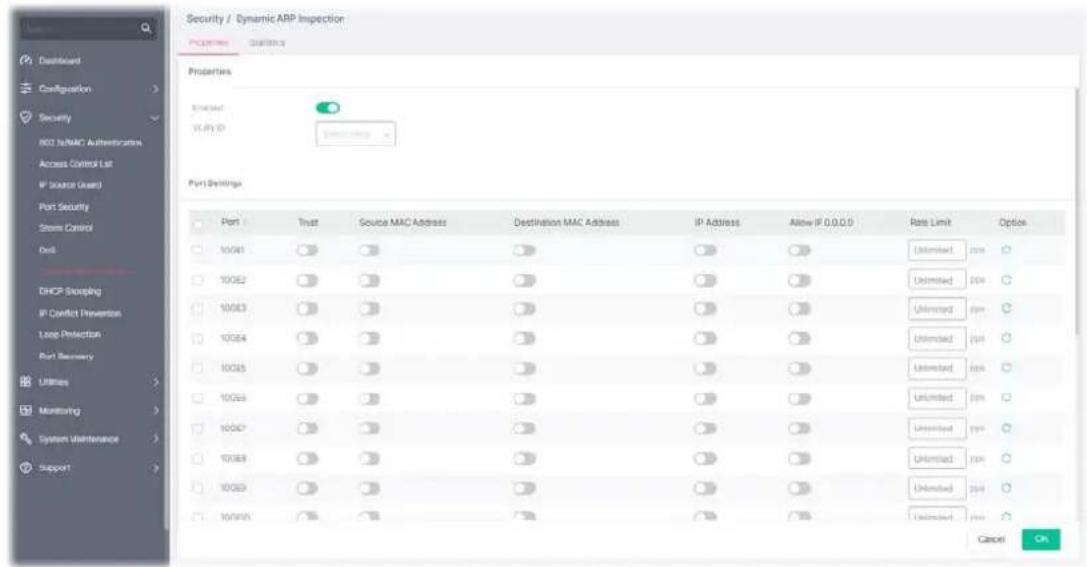1087x567 pixels.
Task: Enable Source MAC Address check for 10GE7
Action: pos(369,428)
